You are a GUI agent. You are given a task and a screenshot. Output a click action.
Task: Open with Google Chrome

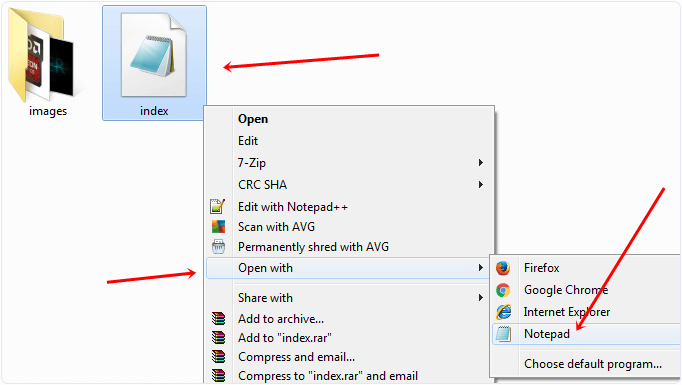pyautogui.click(x=566, y=290)
